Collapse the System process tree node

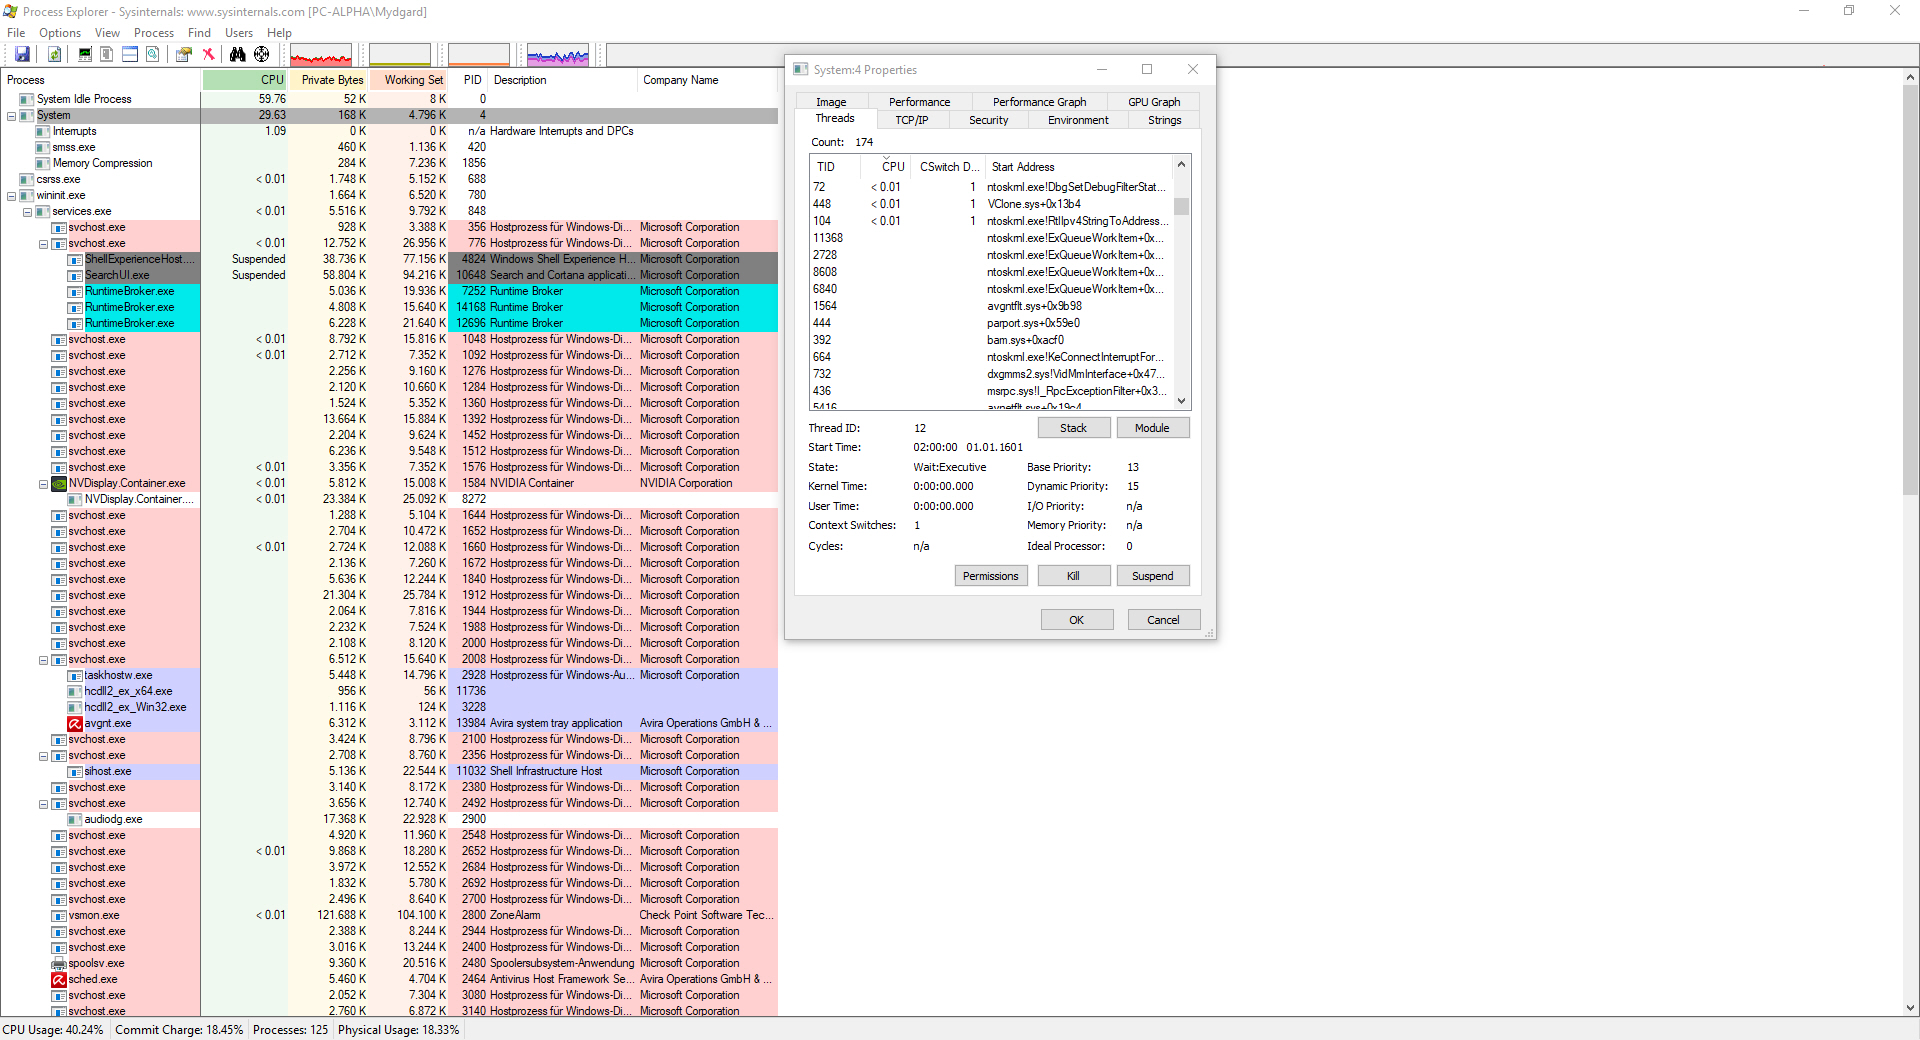tap(11, 115)
